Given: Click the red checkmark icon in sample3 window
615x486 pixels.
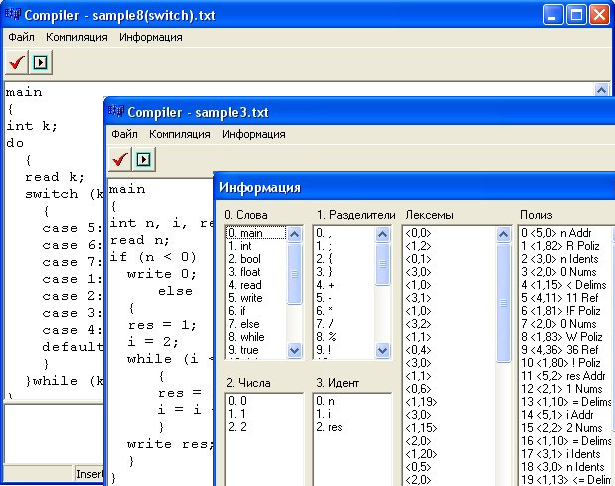Looking at the screenshot, I should click(x=121, y=159).
